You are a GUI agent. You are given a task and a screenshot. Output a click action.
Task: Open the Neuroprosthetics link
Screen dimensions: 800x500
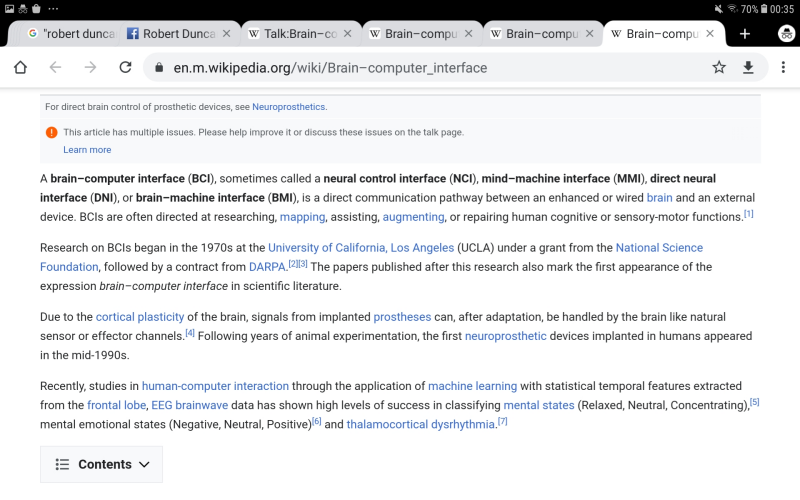tap(288, 107)
